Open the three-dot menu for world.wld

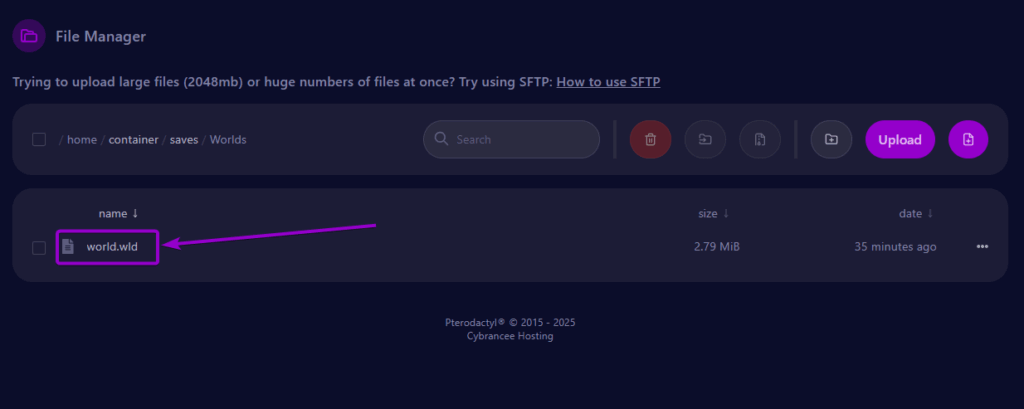coord(982,247)
